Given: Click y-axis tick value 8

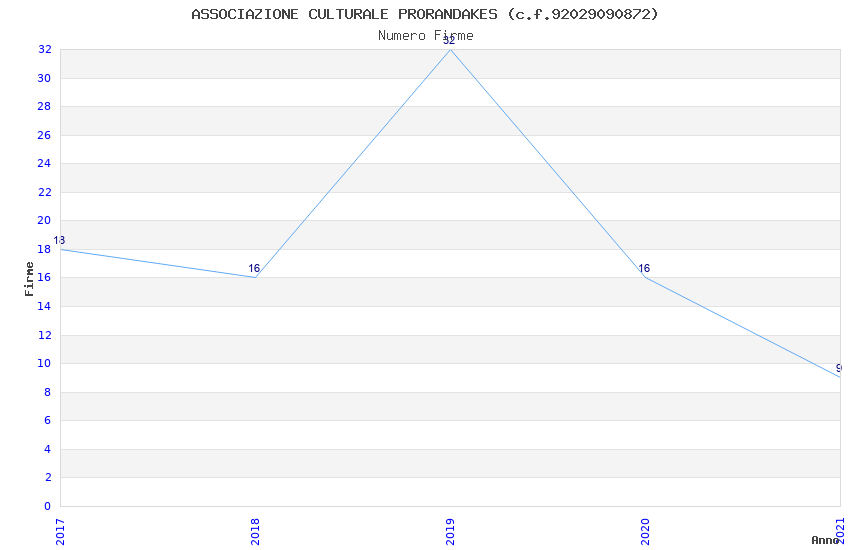Looking at the screenshot, I should 48,392.
